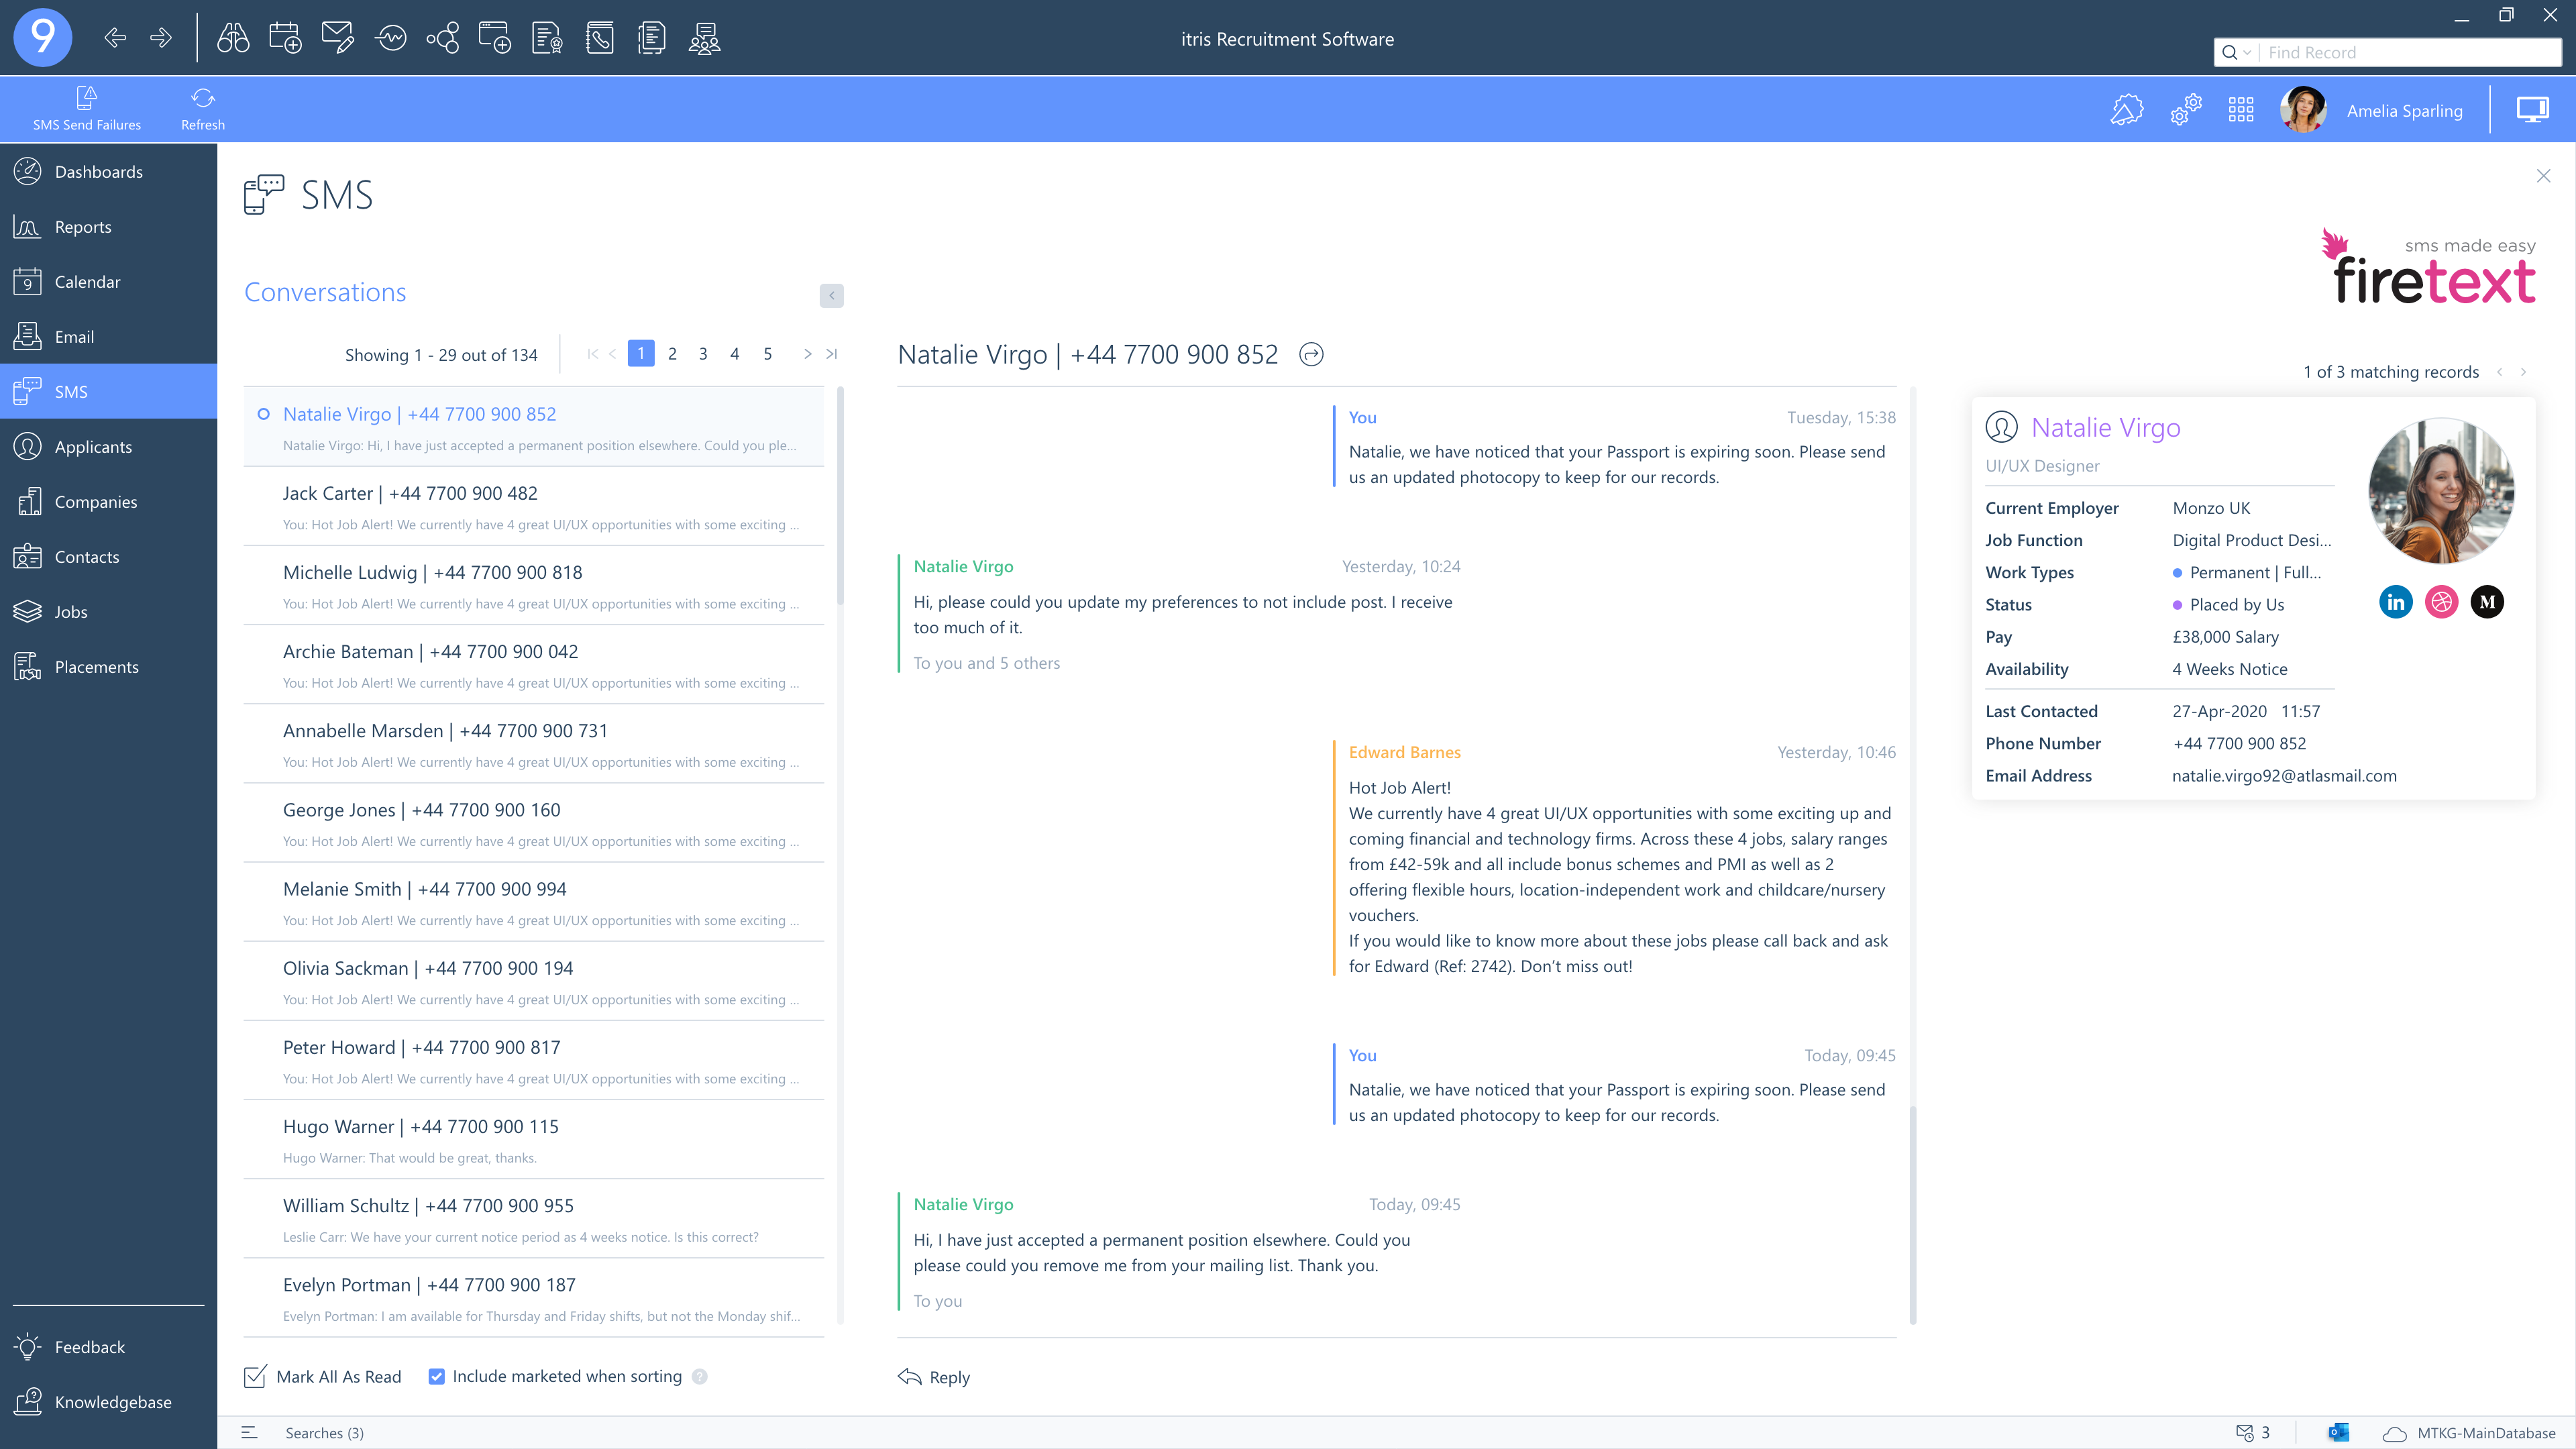Click the forward icon beside Natalie's number
This screenshot has width=2576, height=1449.
(x=1311, y=354)
